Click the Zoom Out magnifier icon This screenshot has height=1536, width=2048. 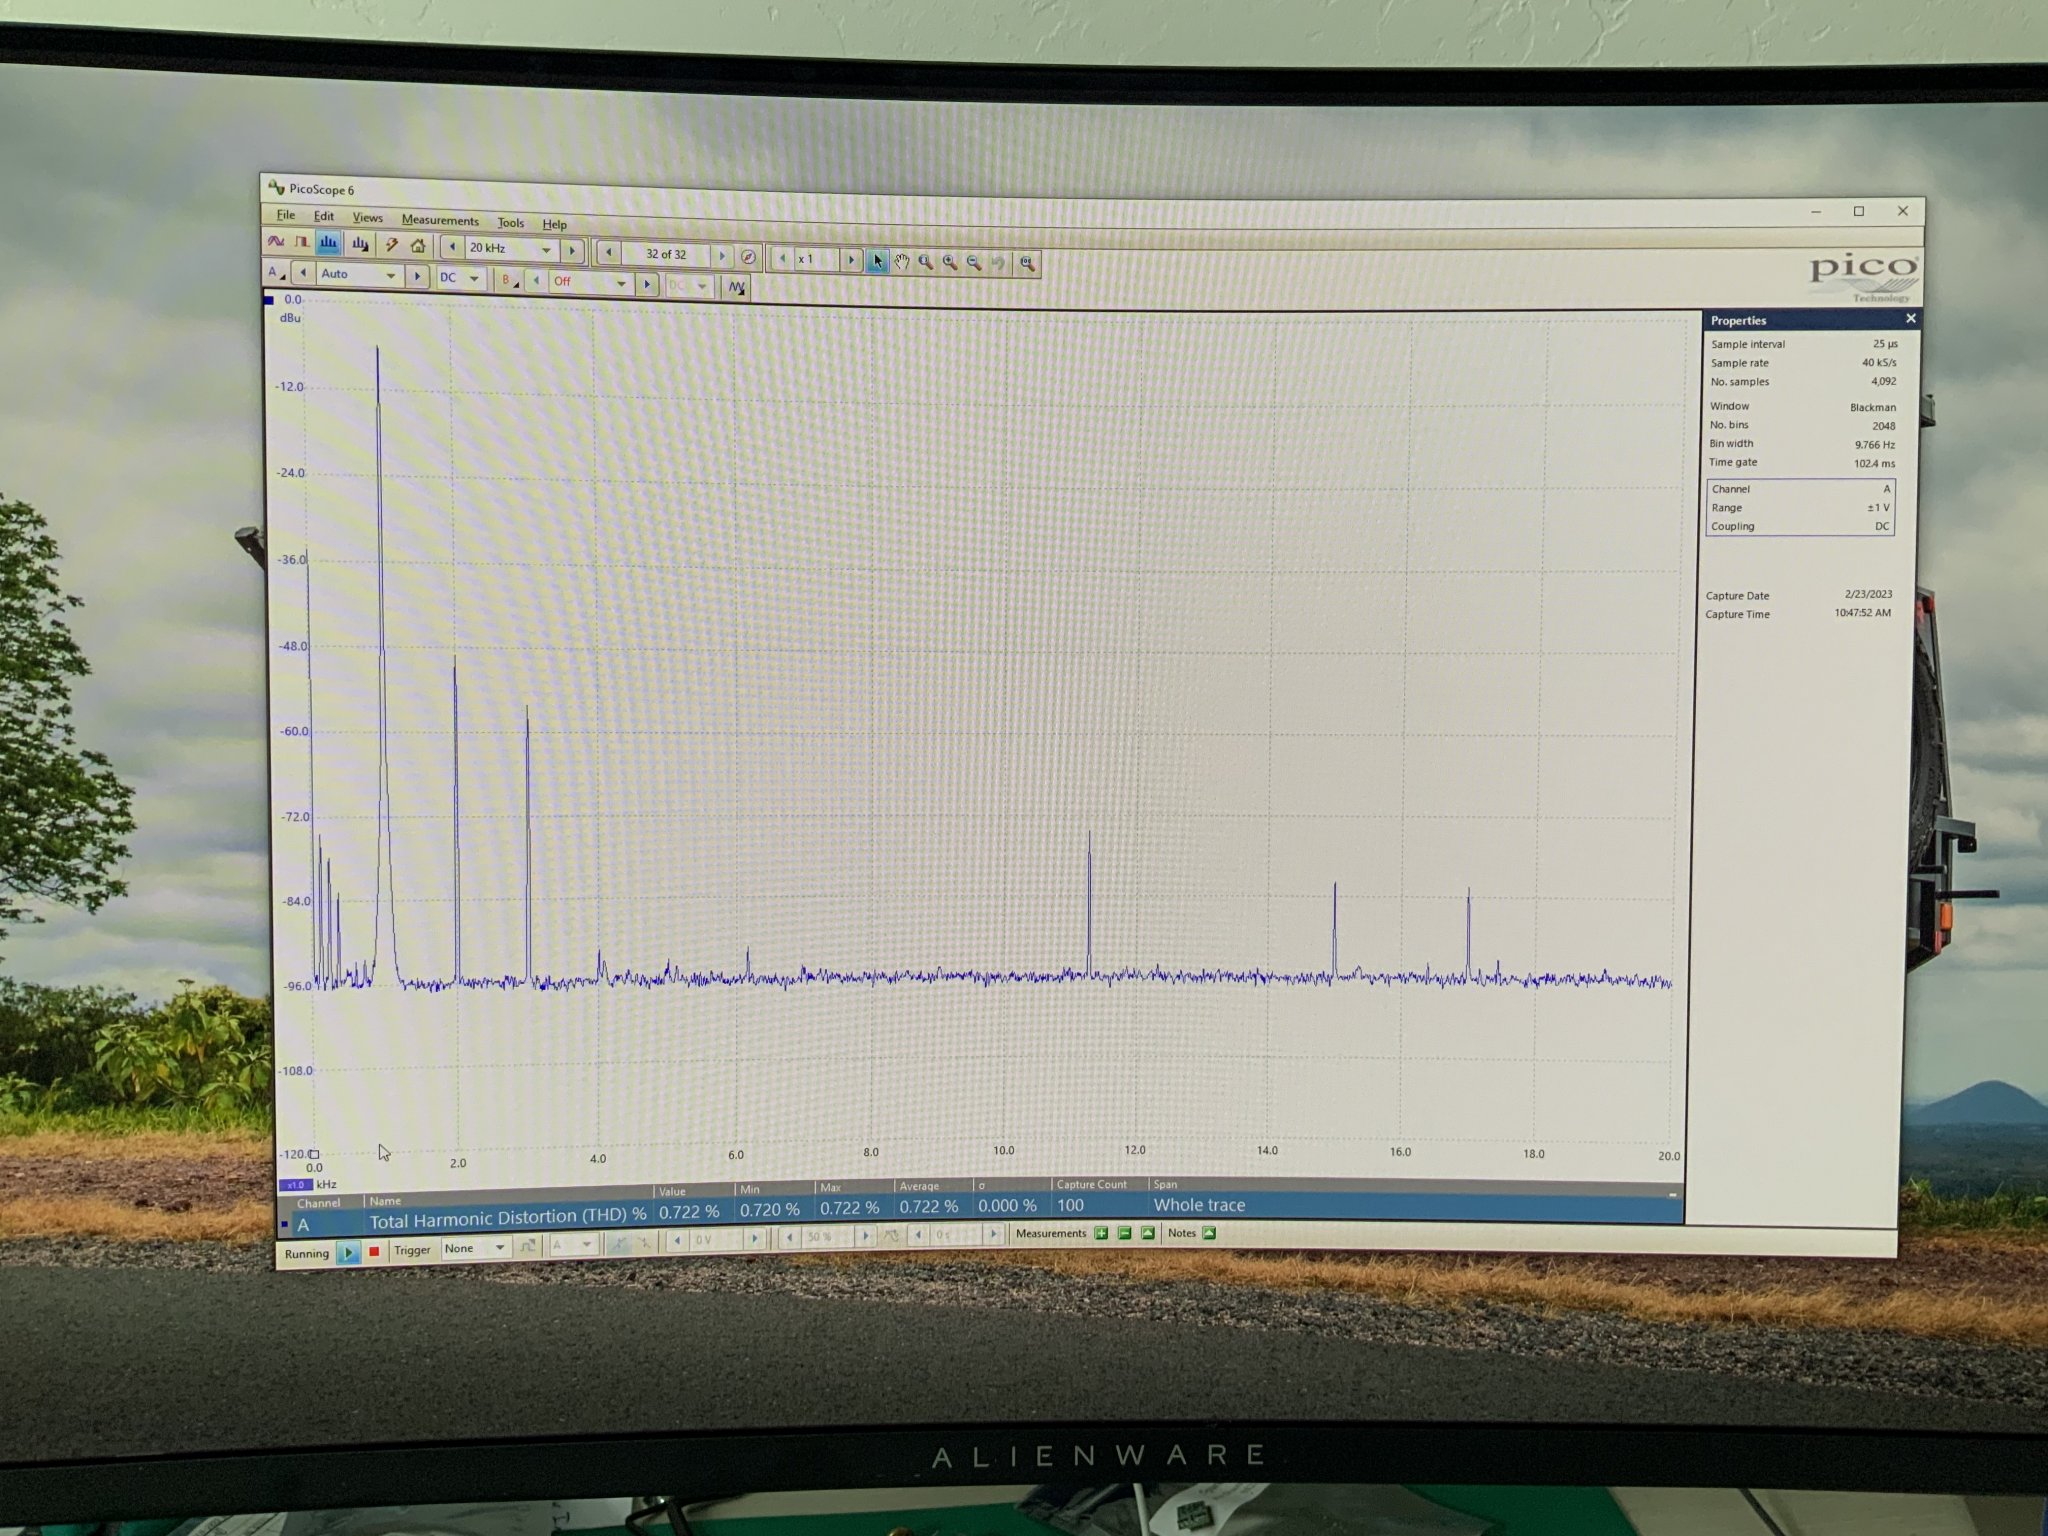pyautogui.click(x=974, y=263)
